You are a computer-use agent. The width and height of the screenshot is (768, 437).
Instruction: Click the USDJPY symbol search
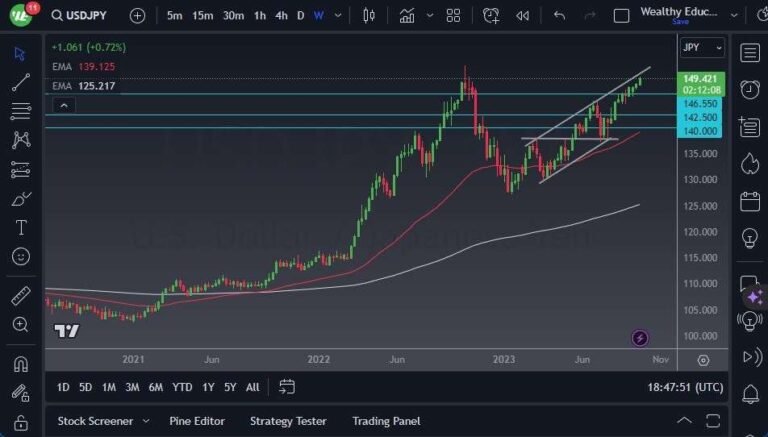tap(79, 16)
